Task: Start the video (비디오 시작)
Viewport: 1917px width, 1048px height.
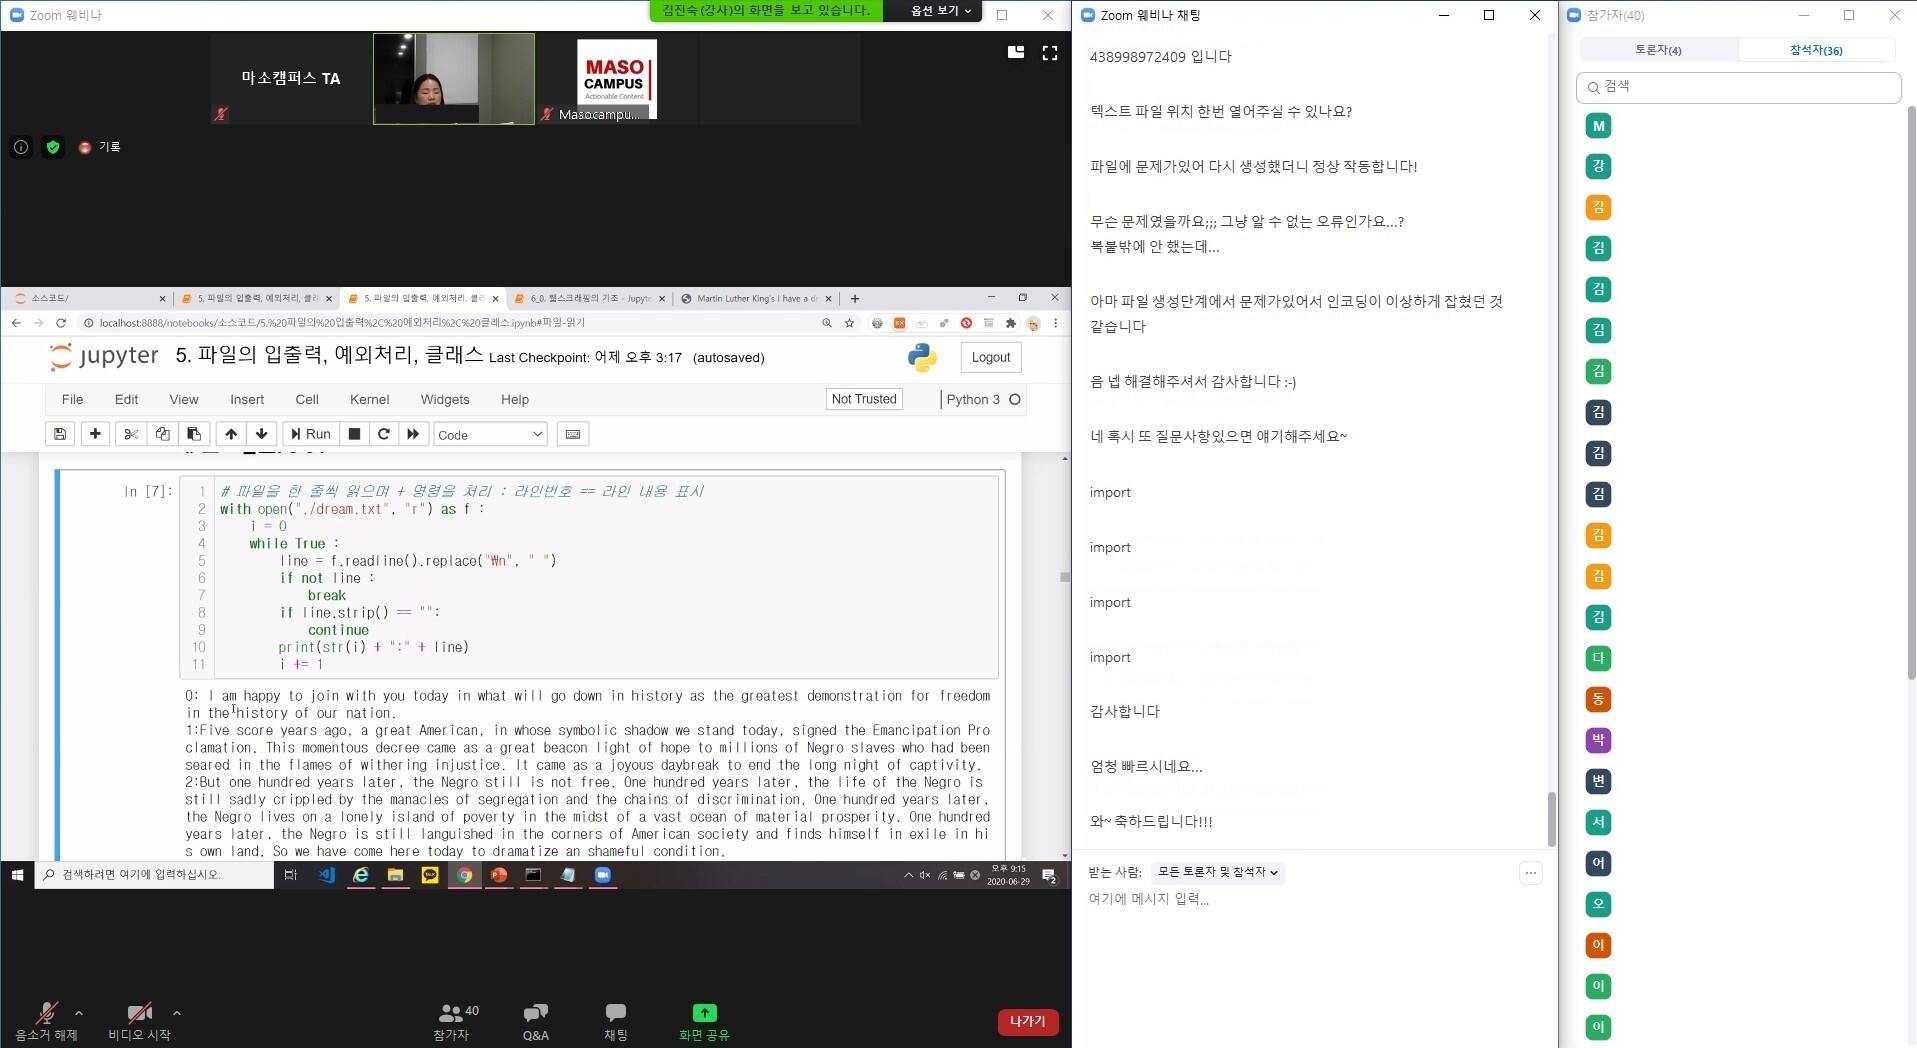Action: [139, 1014]
